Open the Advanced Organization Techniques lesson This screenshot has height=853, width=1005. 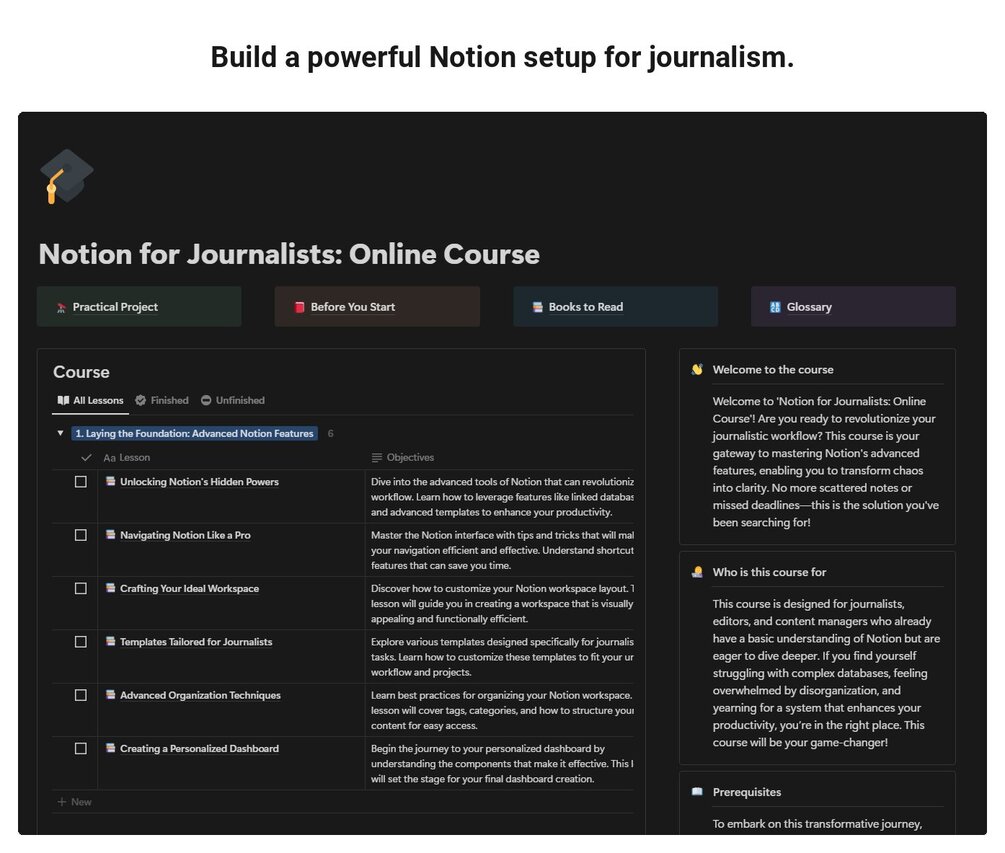click(x=201, y=695)
